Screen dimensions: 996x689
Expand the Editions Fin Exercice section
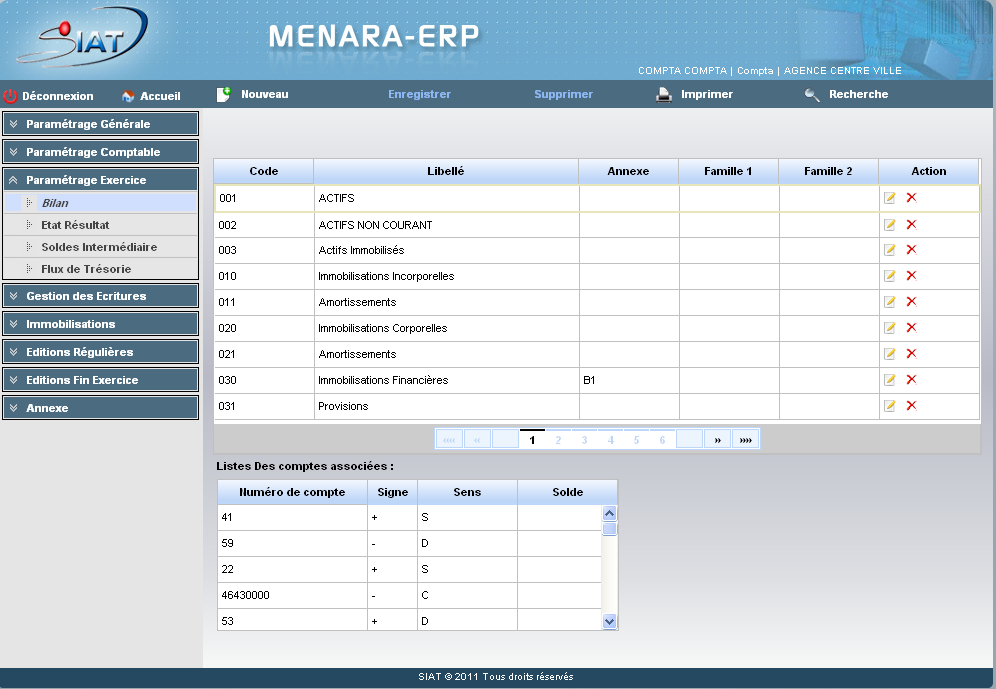click(100, 380)
